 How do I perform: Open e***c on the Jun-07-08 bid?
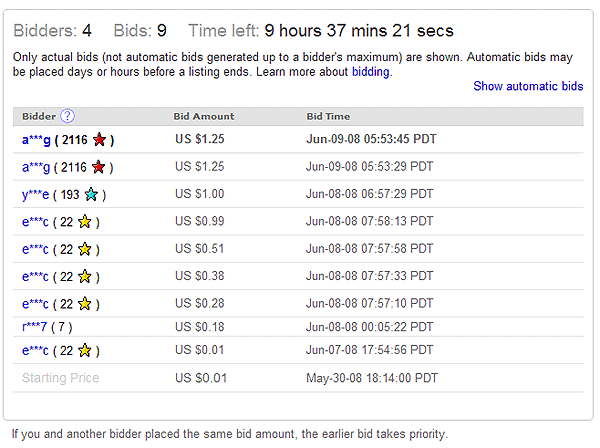(x=35, y=350)
